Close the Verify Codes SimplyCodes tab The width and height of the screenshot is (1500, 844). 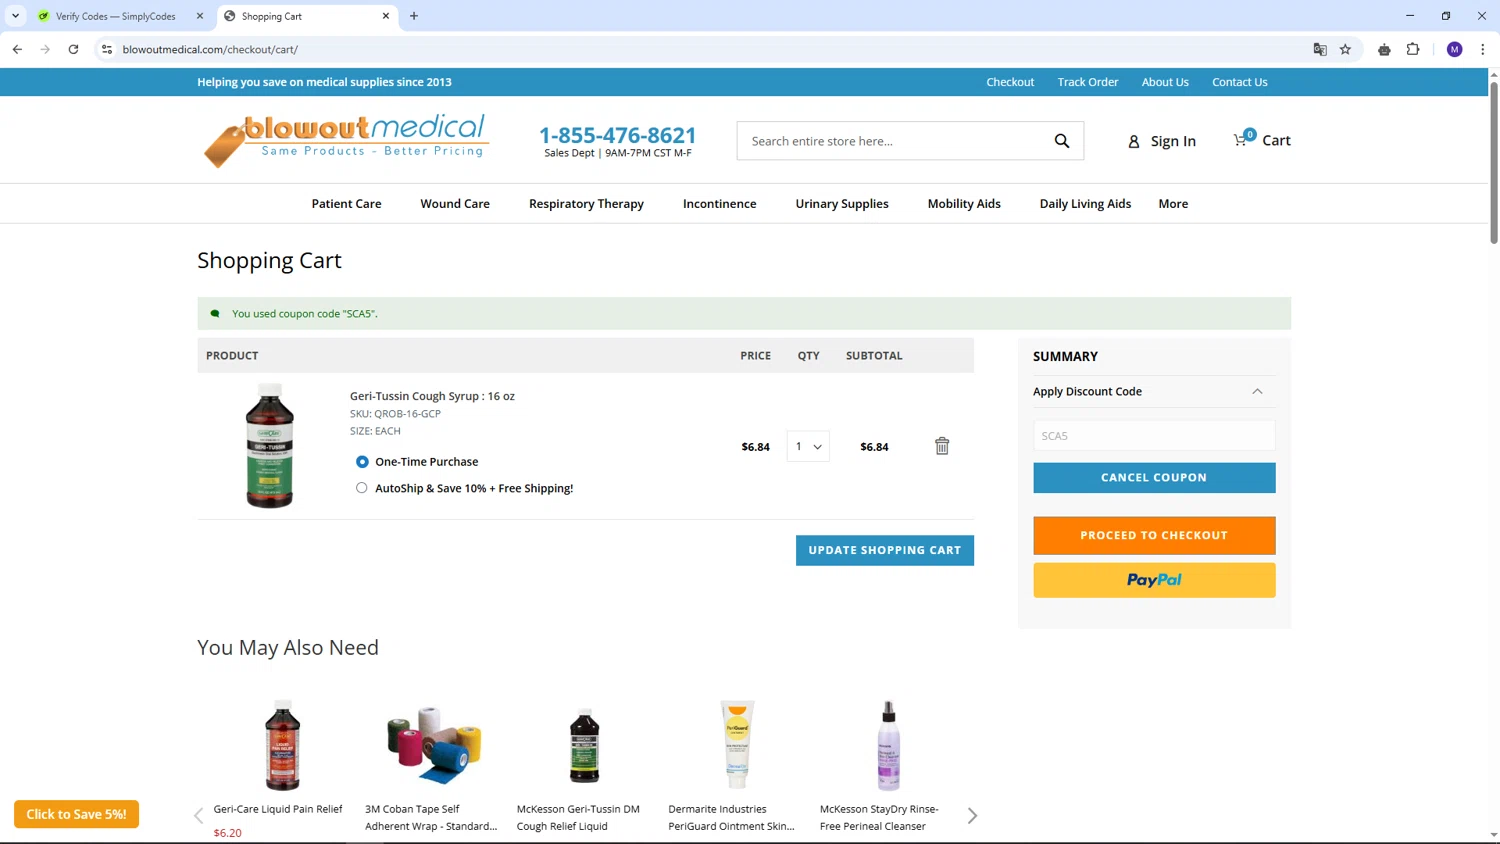[x=200, y=16]
